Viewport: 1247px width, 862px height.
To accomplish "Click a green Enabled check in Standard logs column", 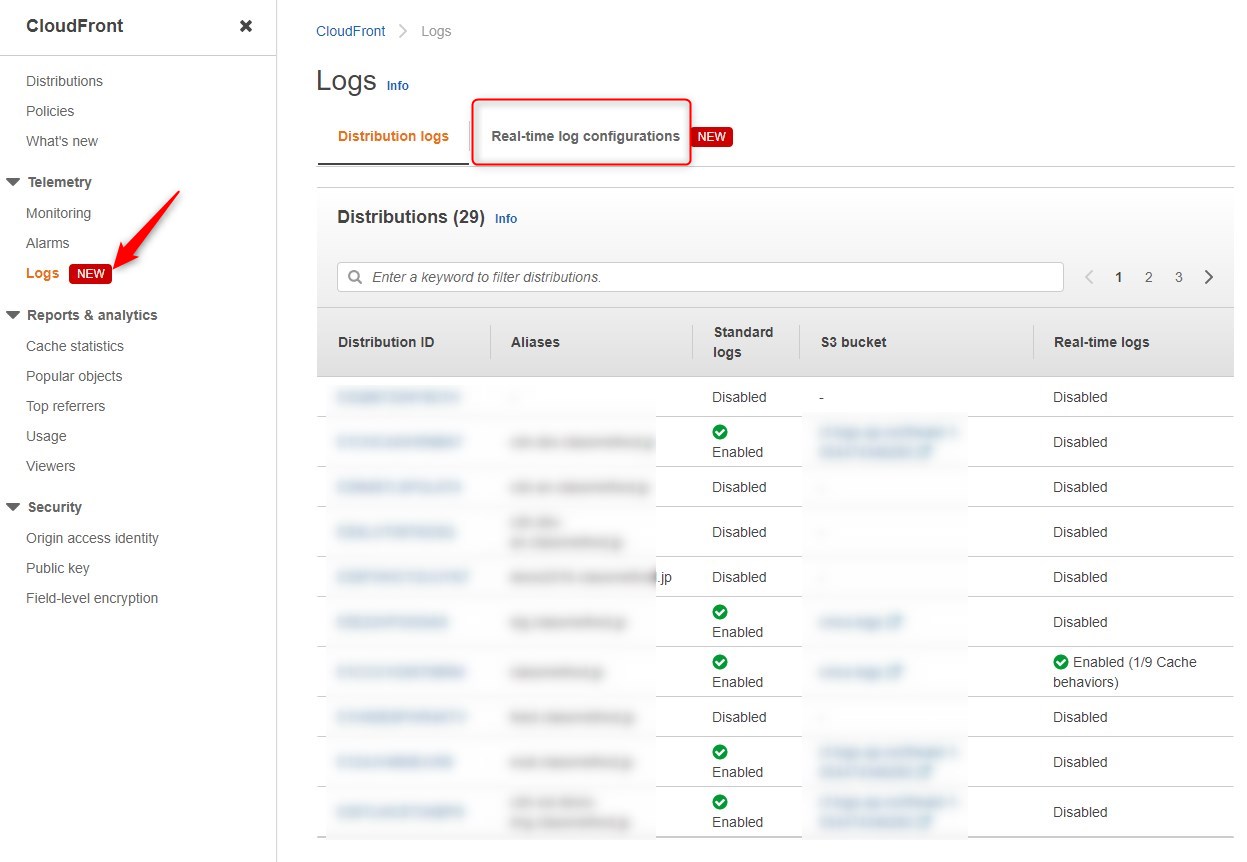I will click(x=720, y=432).
